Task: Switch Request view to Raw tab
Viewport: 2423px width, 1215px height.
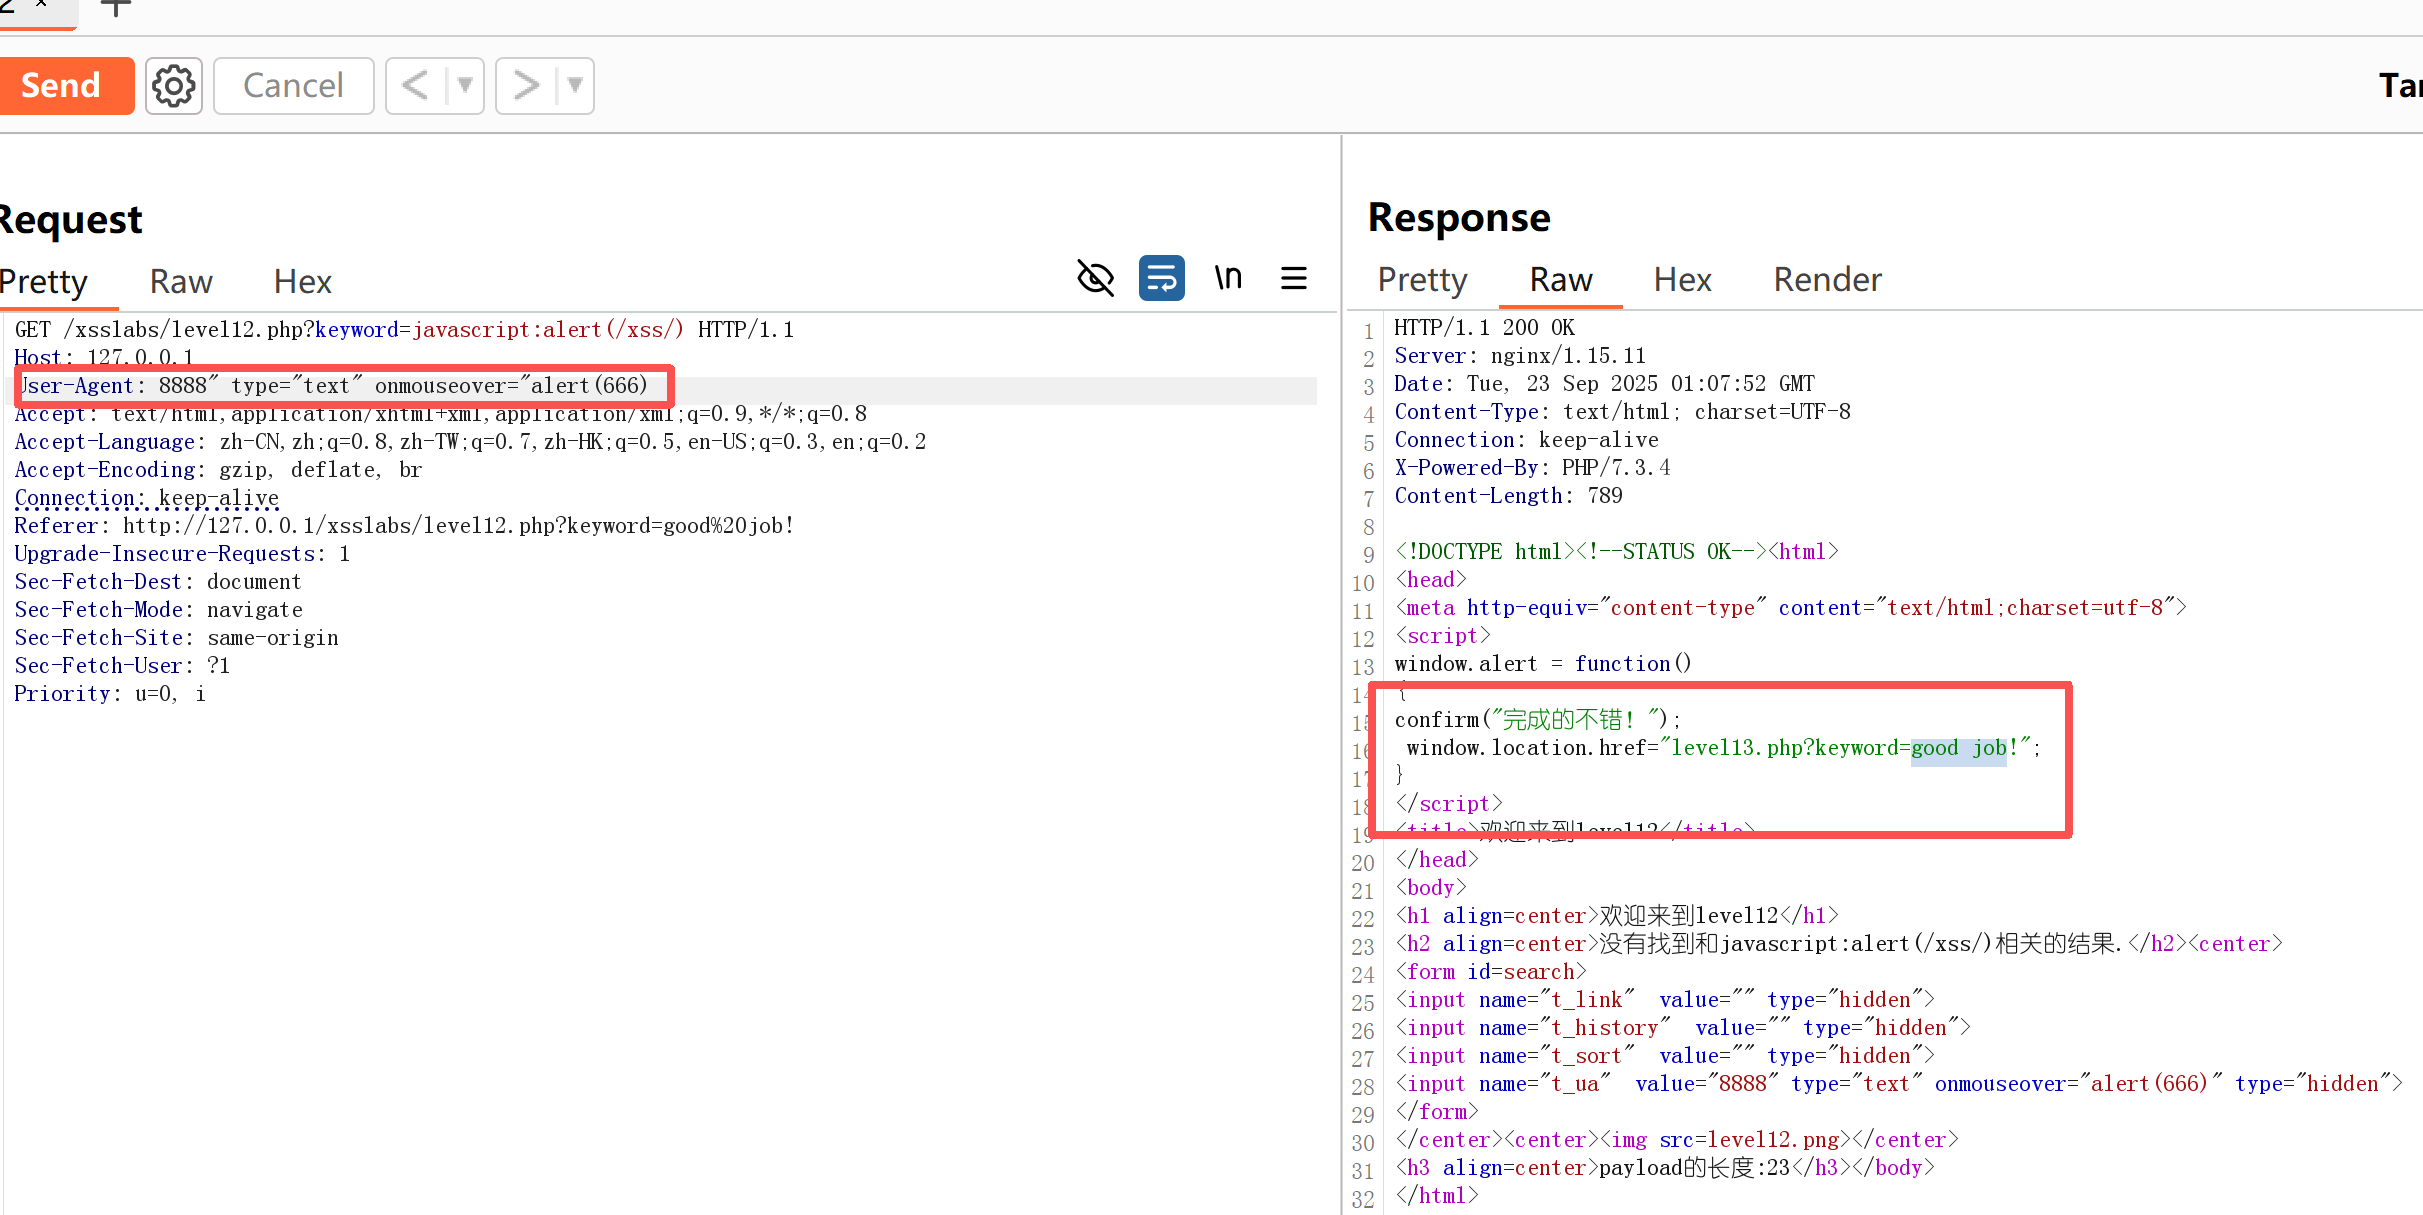Action: coord(181,282)
